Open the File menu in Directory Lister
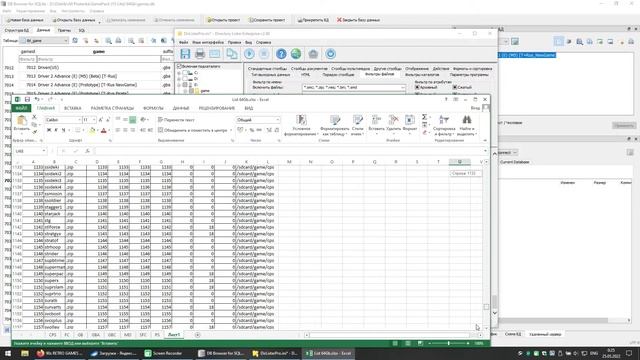Screen dimensions: 640x360 pyautogui.click(x=184, y=42)
